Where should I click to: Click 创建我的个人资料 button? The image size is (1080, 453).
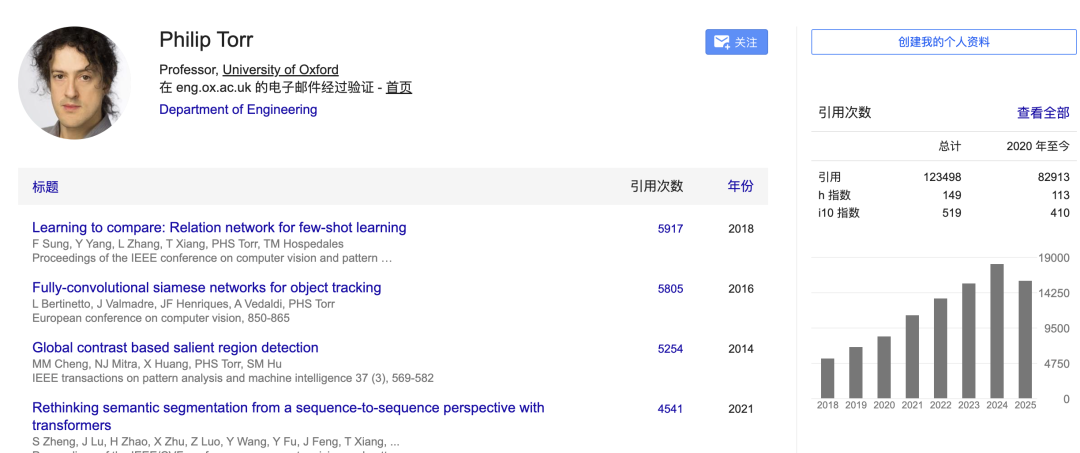click(x=943, y=42)
